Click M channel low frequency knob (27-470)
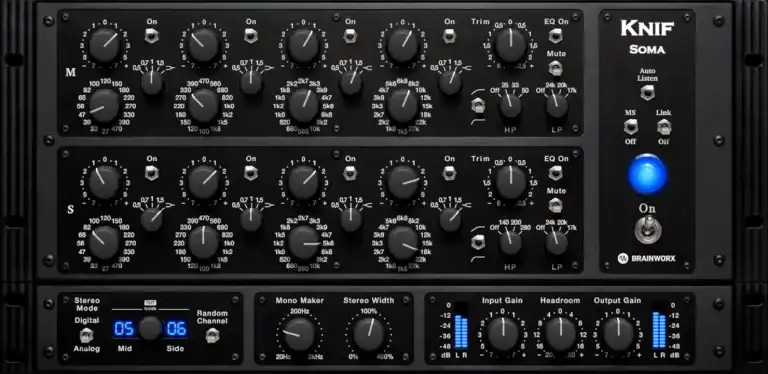Screen dimensions: 768x374 pos(104,105)
